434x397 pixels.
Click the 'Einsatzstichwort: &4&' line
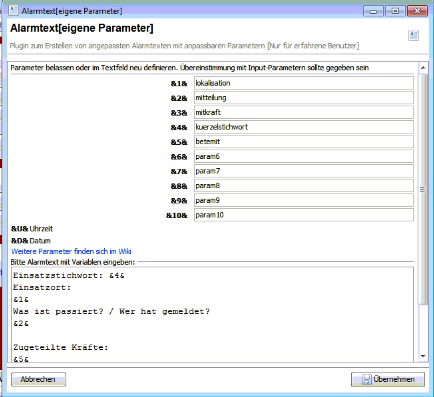tap(69, 275)
